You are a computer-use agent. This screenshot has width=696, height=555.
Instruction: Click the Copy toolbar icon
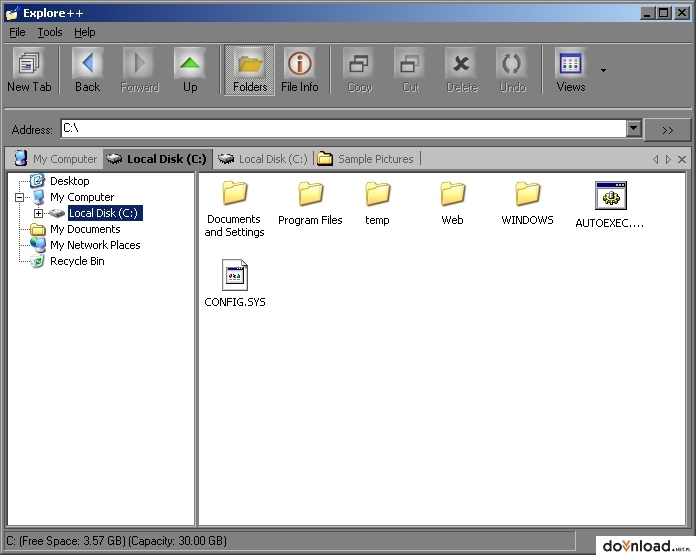(x=360, y=70)
